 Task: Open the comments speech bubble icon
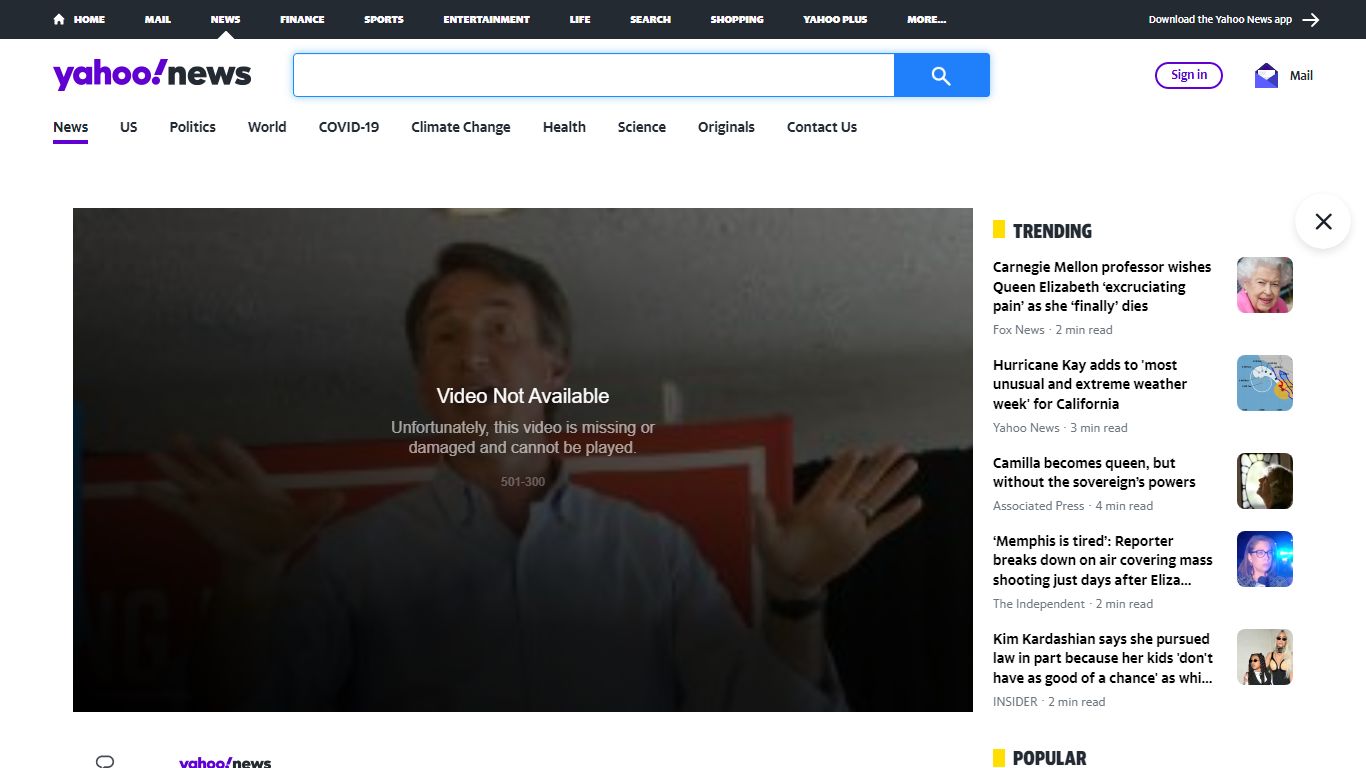(x=105, y=761)
